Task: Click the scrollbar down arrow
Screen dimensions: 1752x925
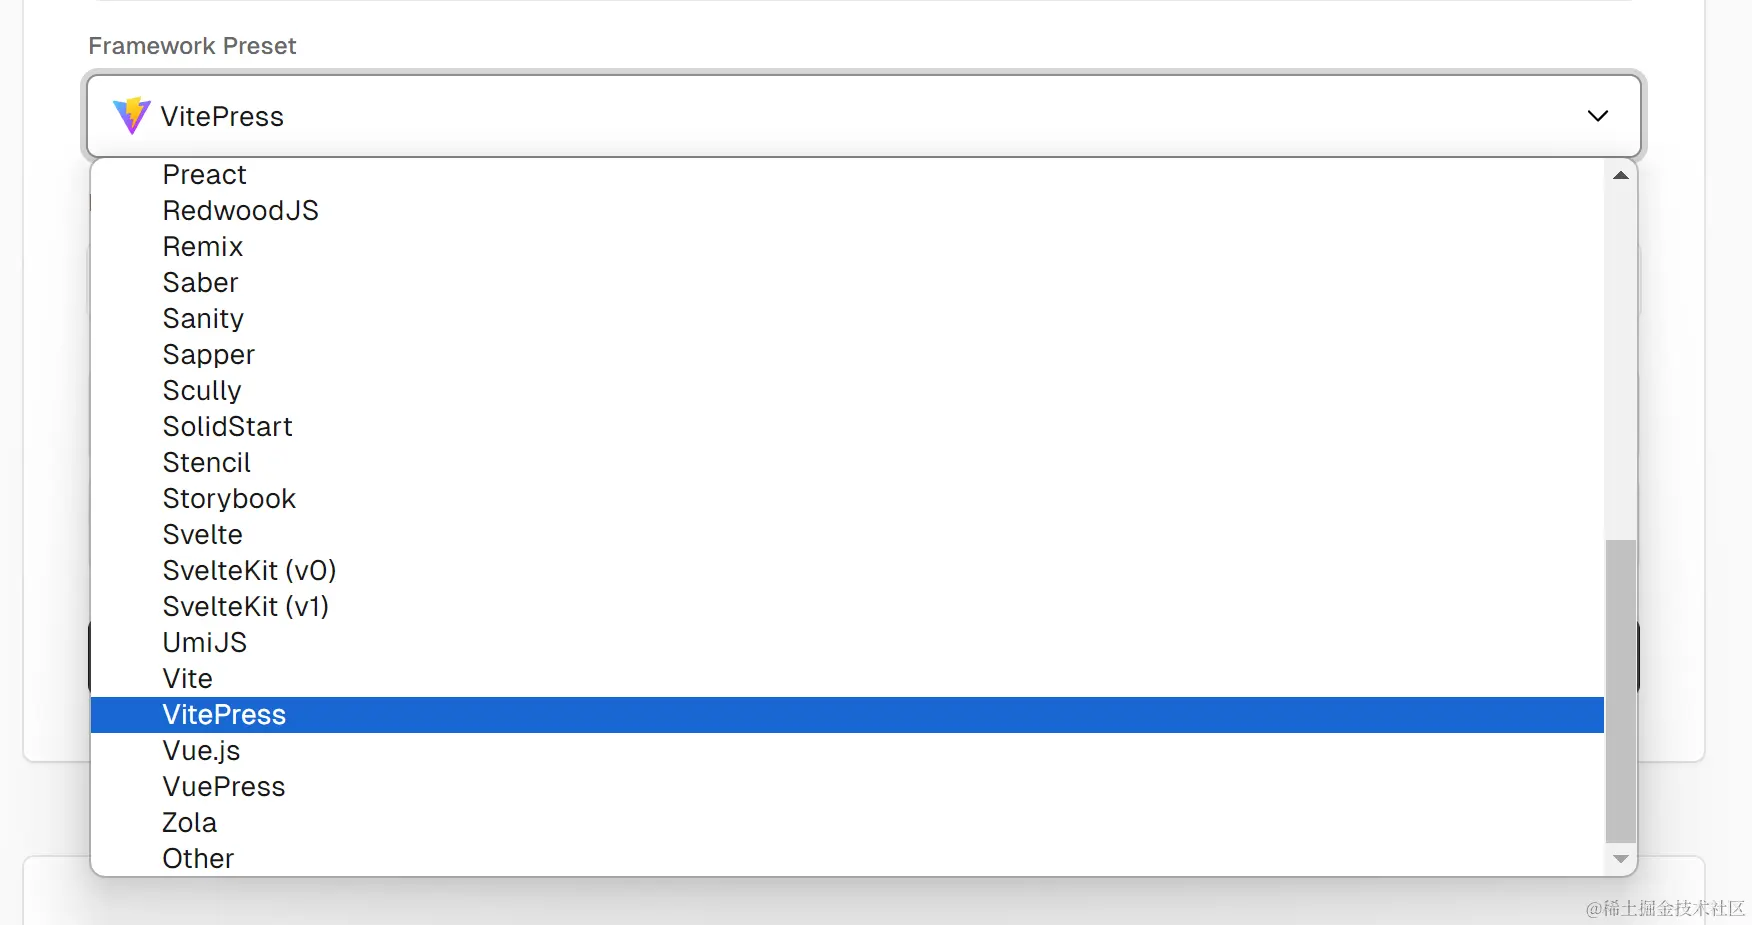Action: [1621, 859]
